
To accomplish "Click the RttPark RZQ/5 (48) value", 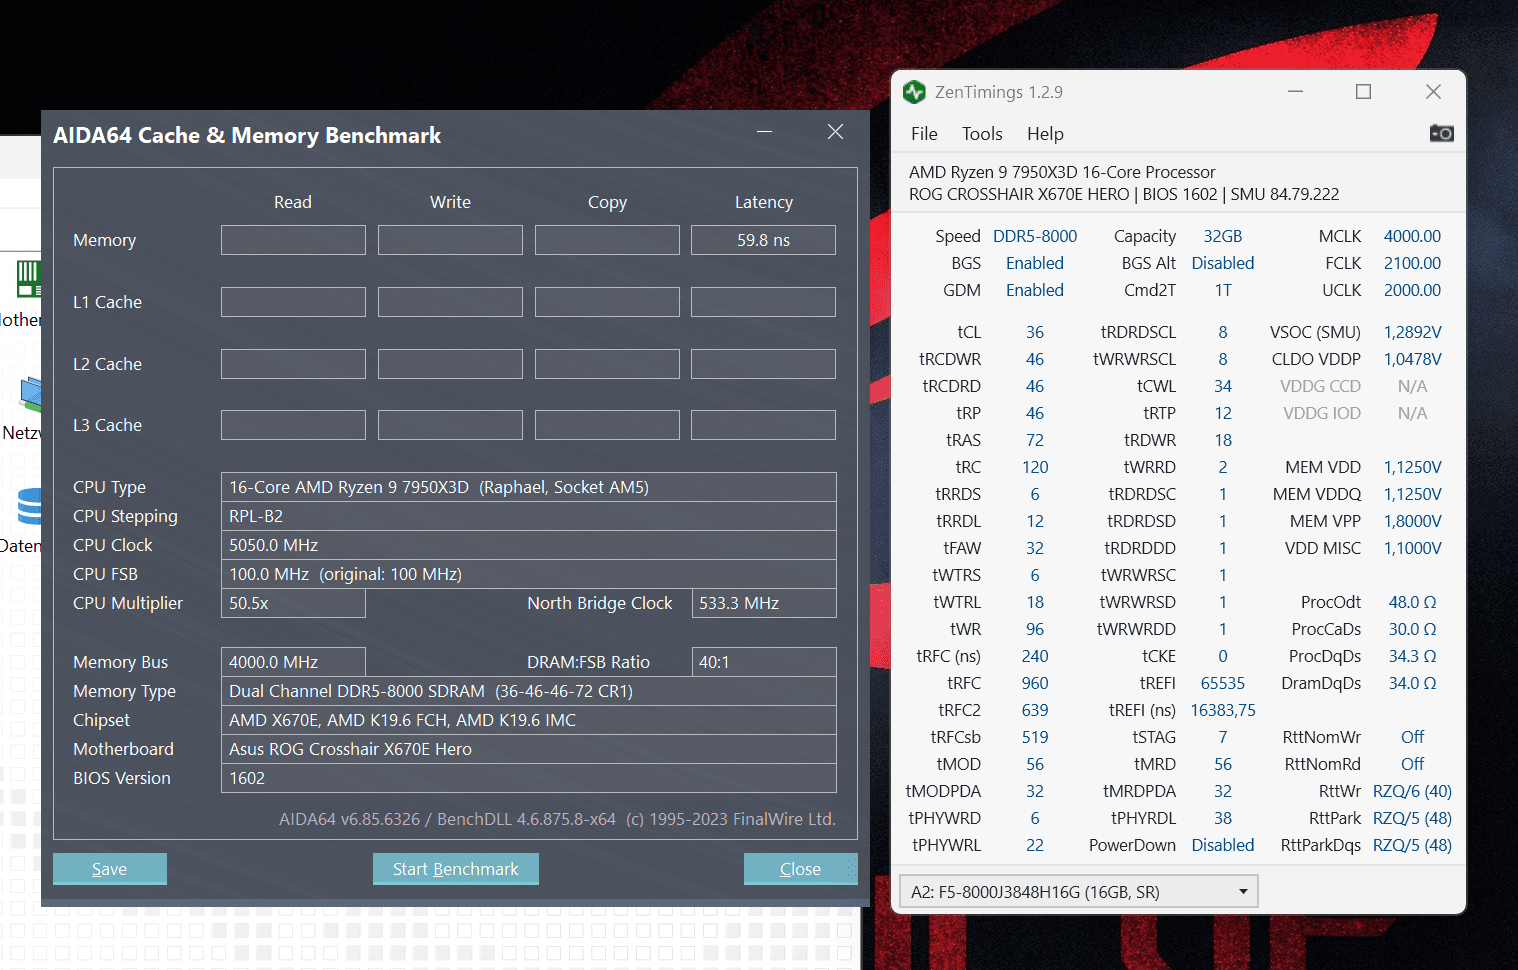I will pos(1412,818).
